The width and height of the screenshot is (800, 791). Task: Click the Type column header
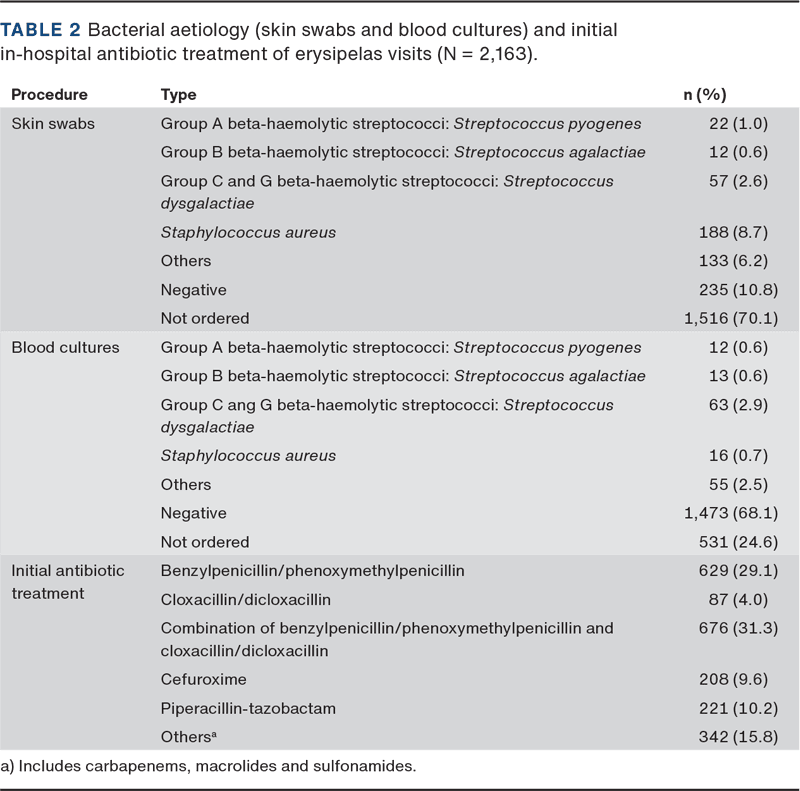click(178, 95)
